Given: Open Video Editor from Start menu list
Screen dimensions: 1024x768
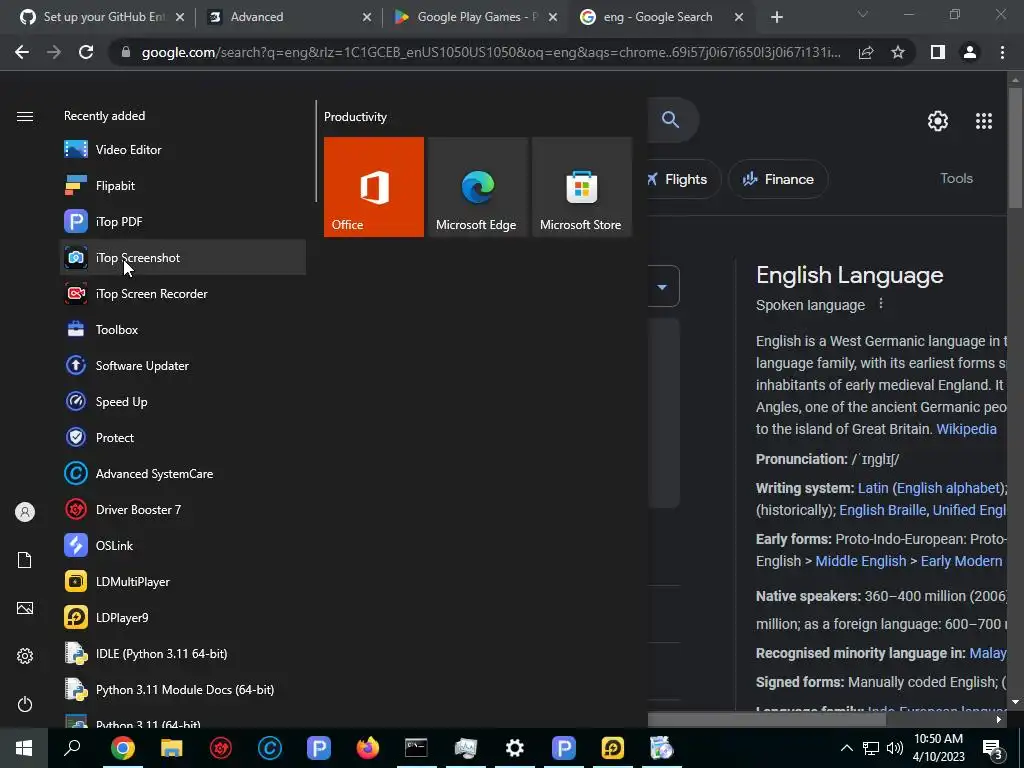Looking at the screenshot, I should coord(183,150).
